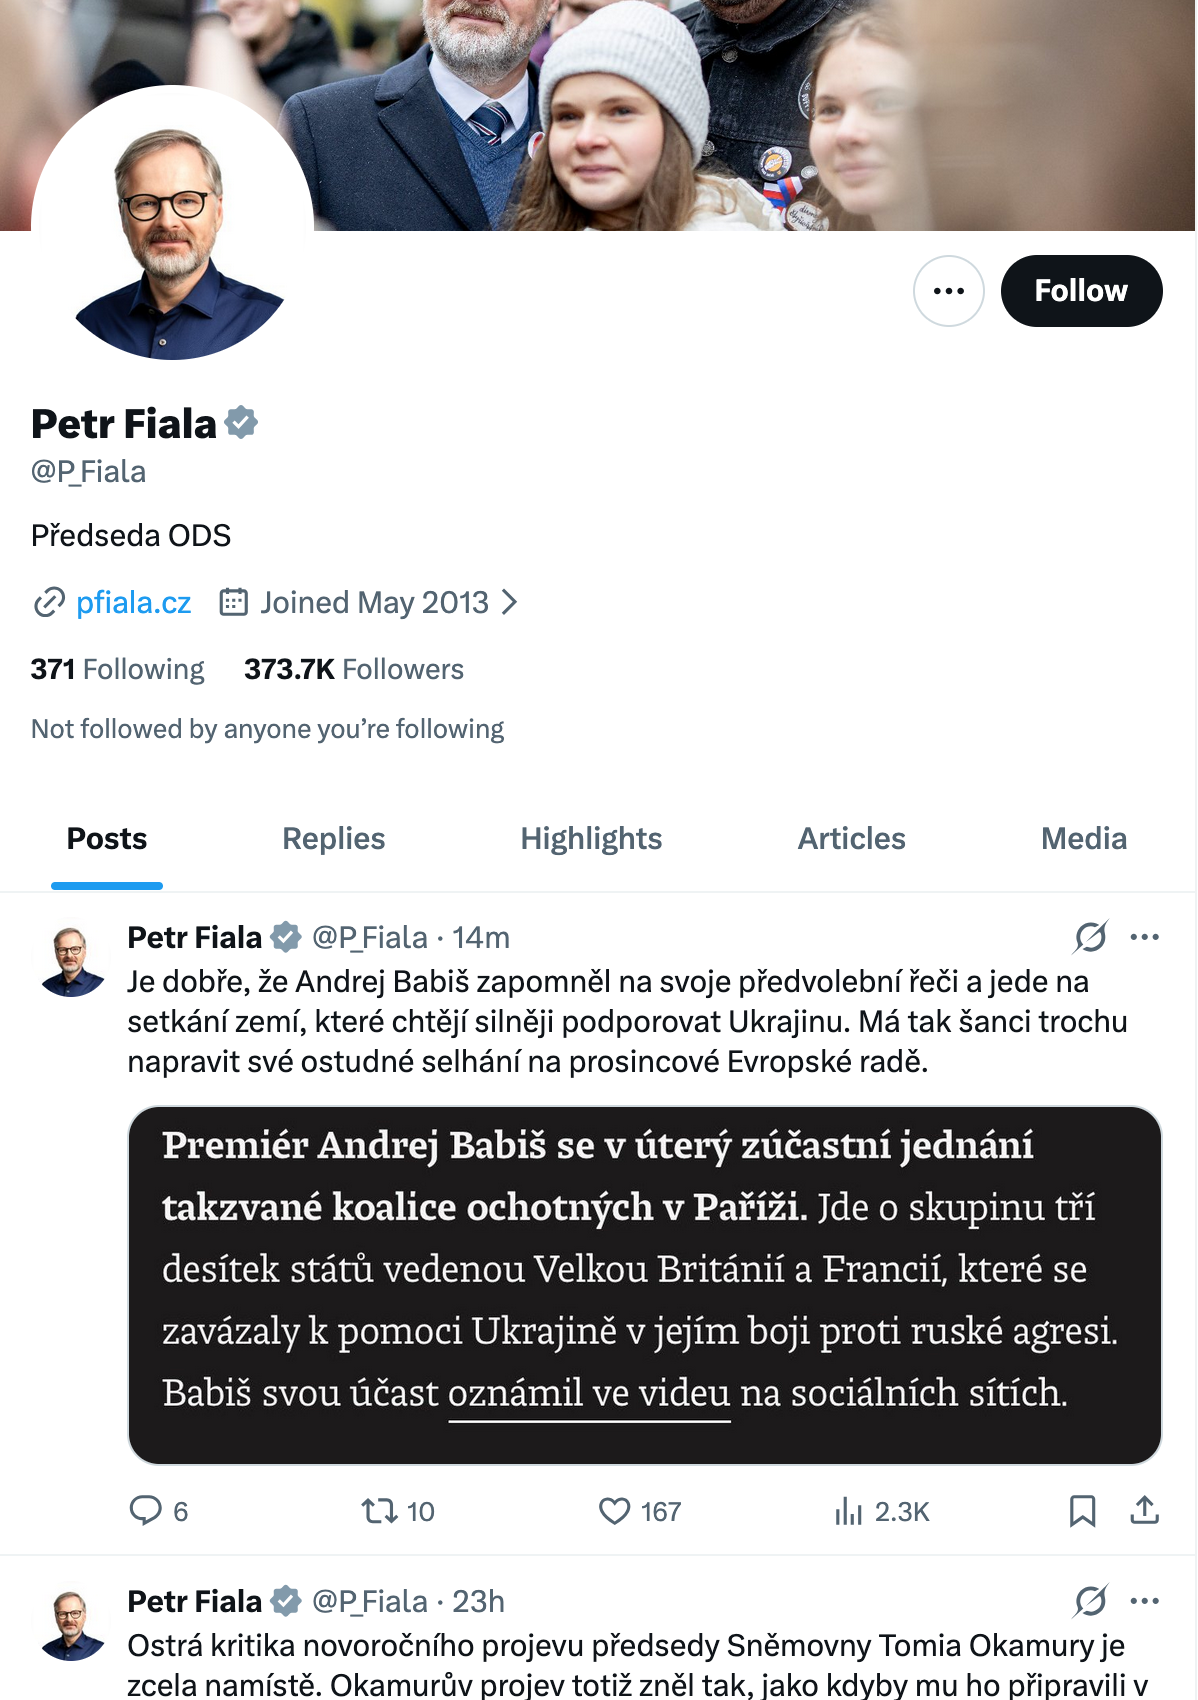
Task: Open the pfiala.cz website link
Action: coord(133,602)
